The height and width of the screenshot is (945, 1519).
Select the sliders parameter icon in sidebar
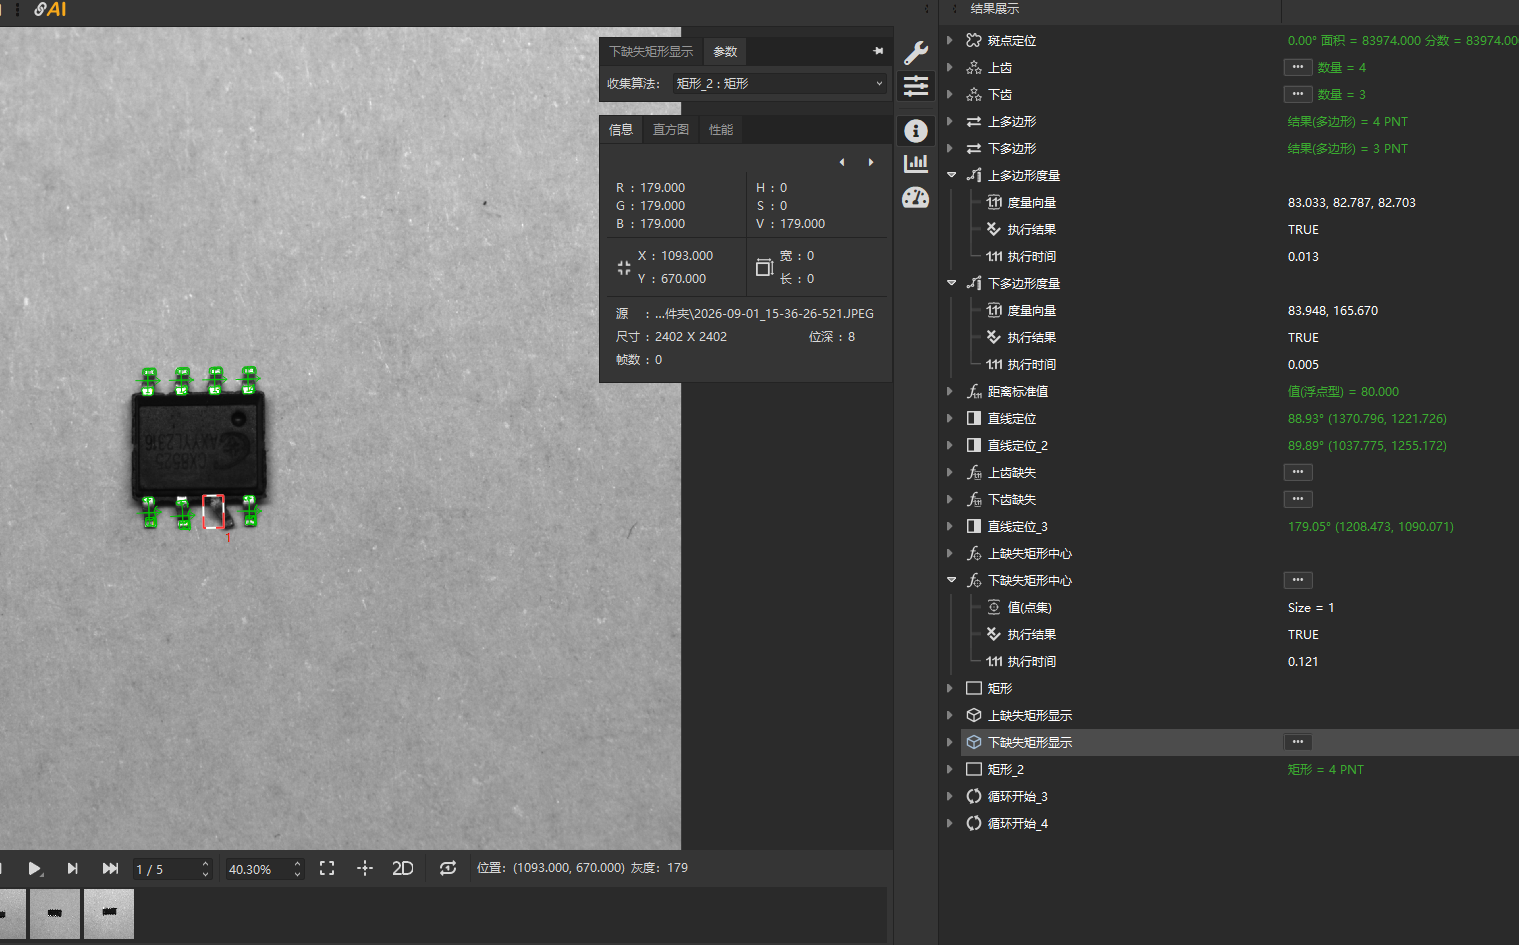[x=916, y=87]
